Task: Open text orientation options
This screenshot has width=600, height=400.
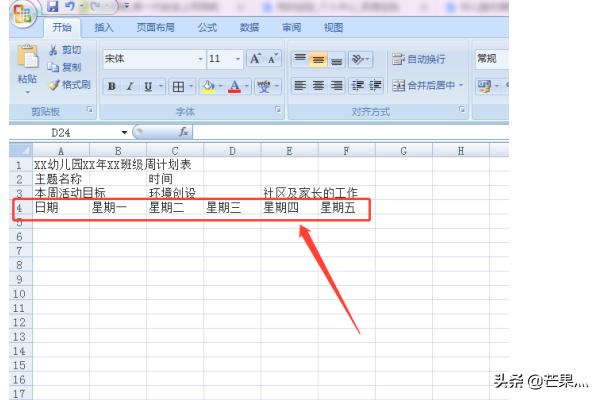Action: 358,59
